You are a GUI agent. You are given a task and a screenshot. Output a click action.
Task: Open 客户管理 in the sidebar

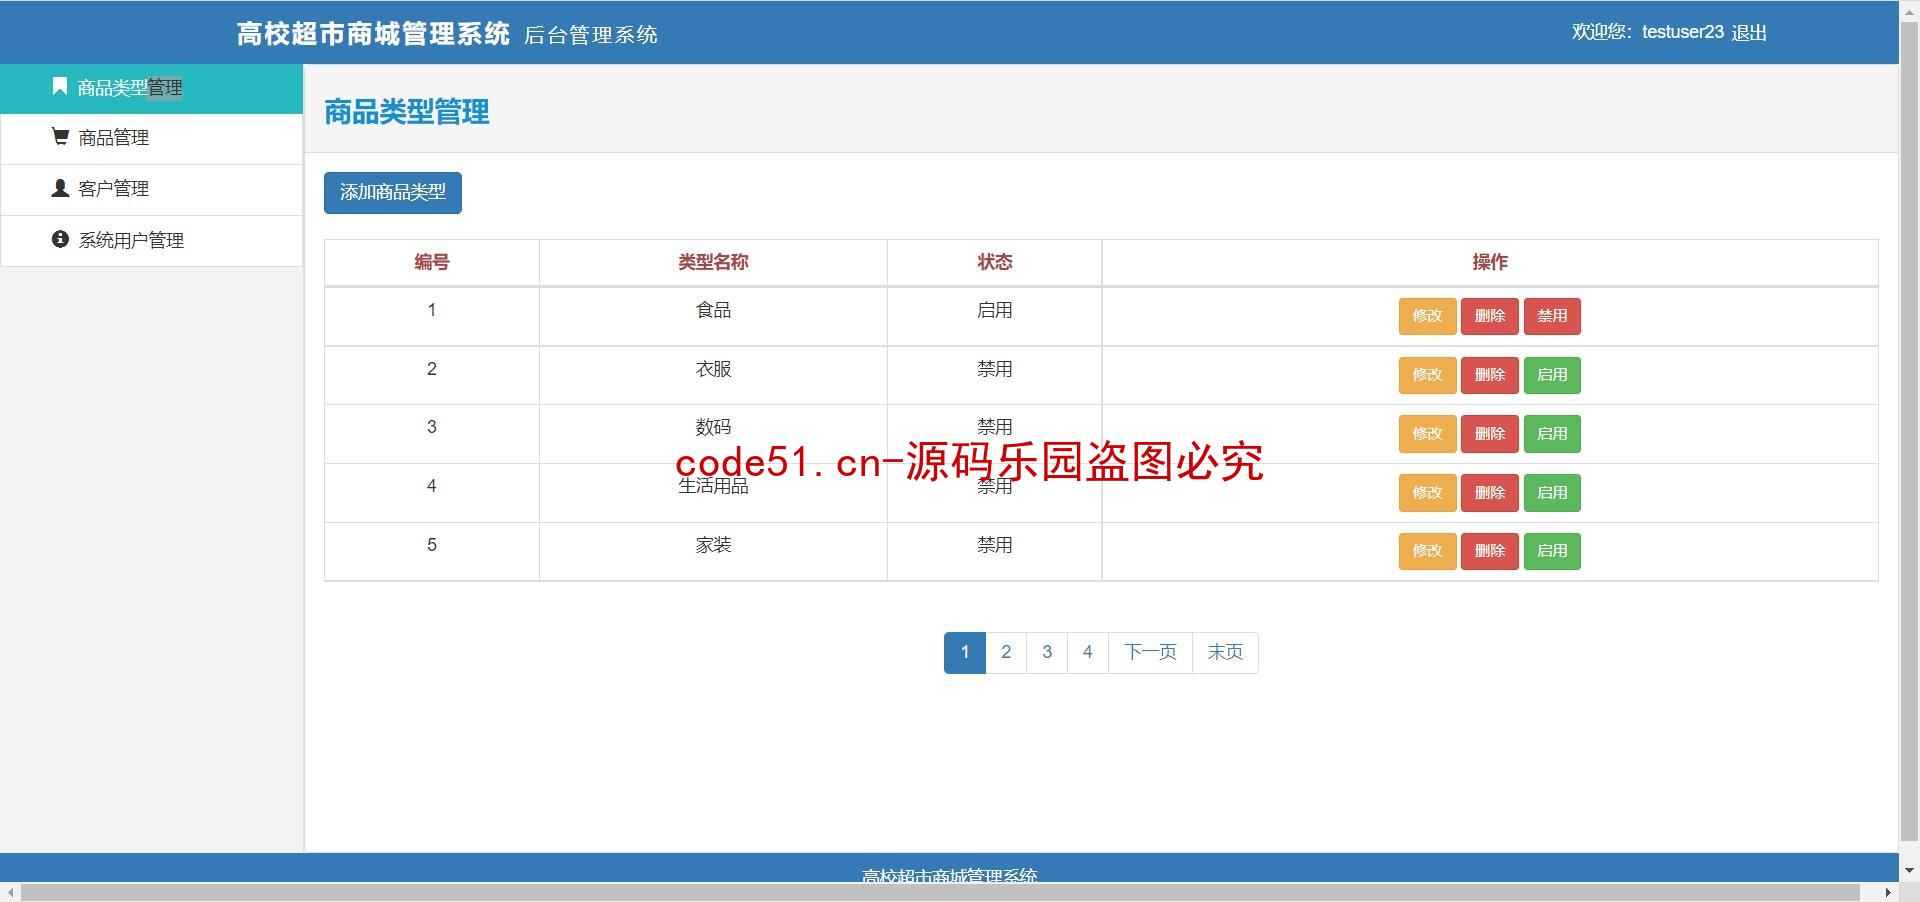[x=151, y=190]
